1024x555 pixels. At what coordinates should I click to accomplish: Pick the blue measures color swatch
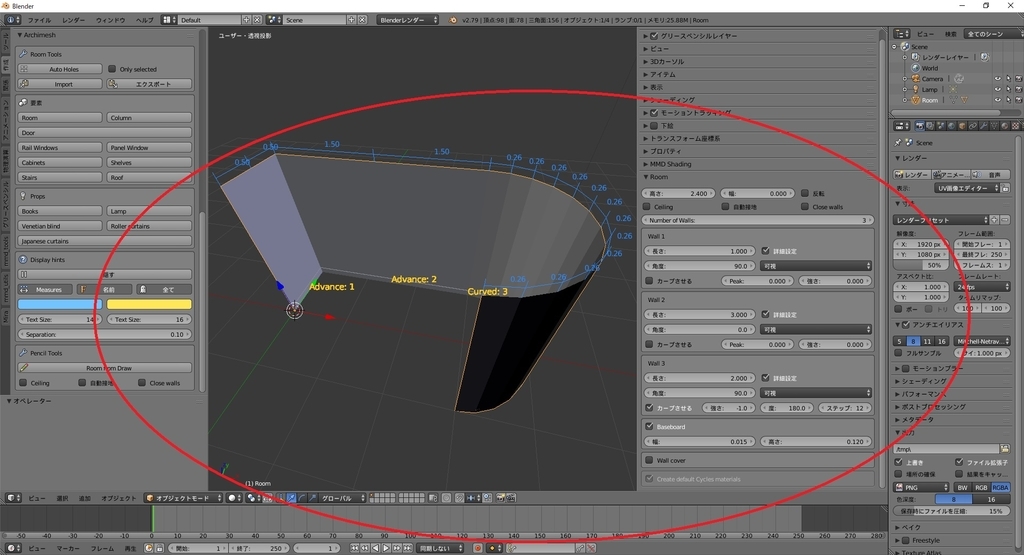[60, 304]
